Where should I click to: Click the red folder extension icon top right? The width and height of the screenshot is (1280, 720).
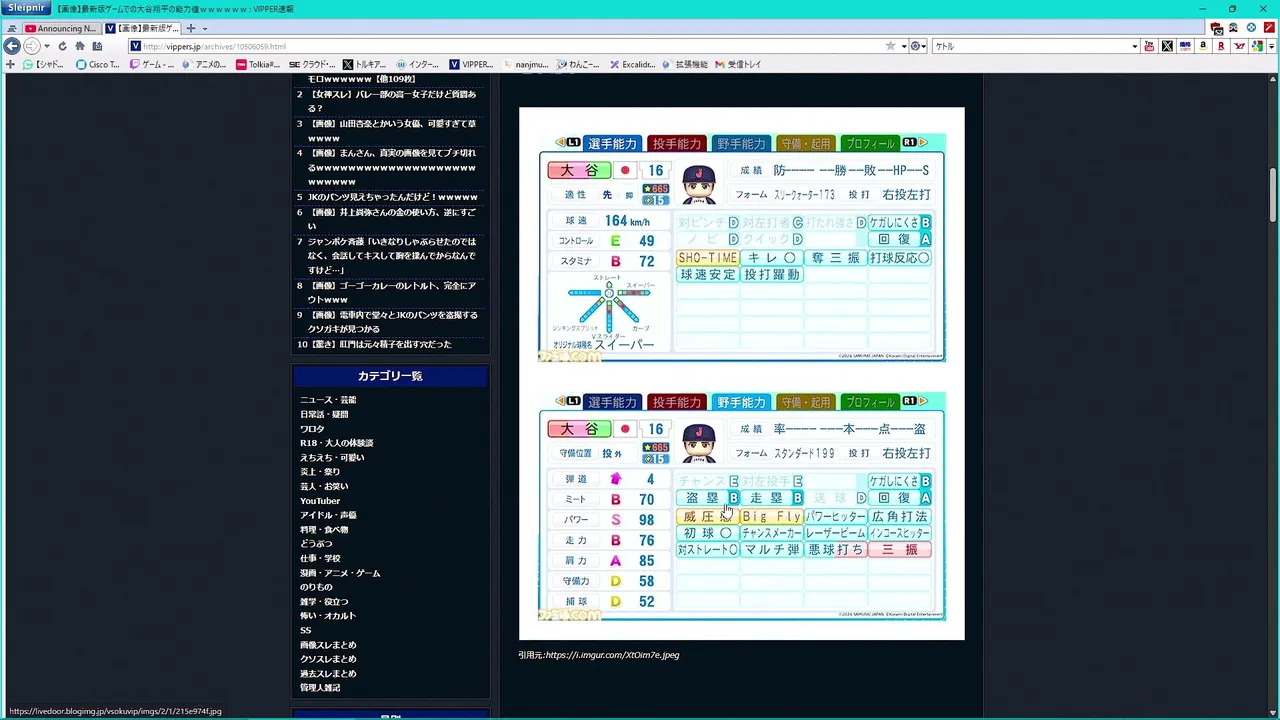(1217, 28)
